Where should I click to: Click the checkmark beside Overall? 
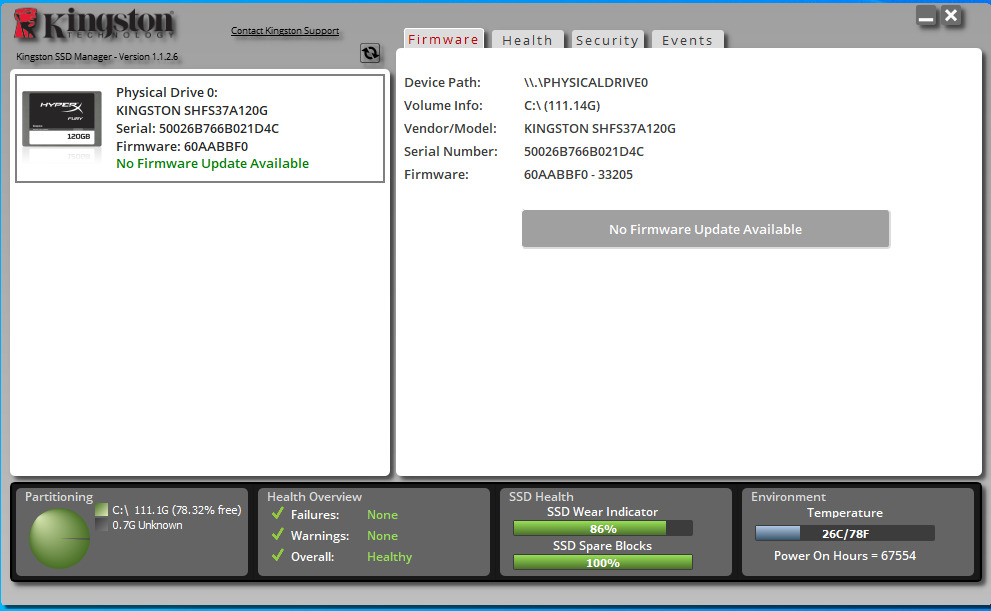coord(277,555)
